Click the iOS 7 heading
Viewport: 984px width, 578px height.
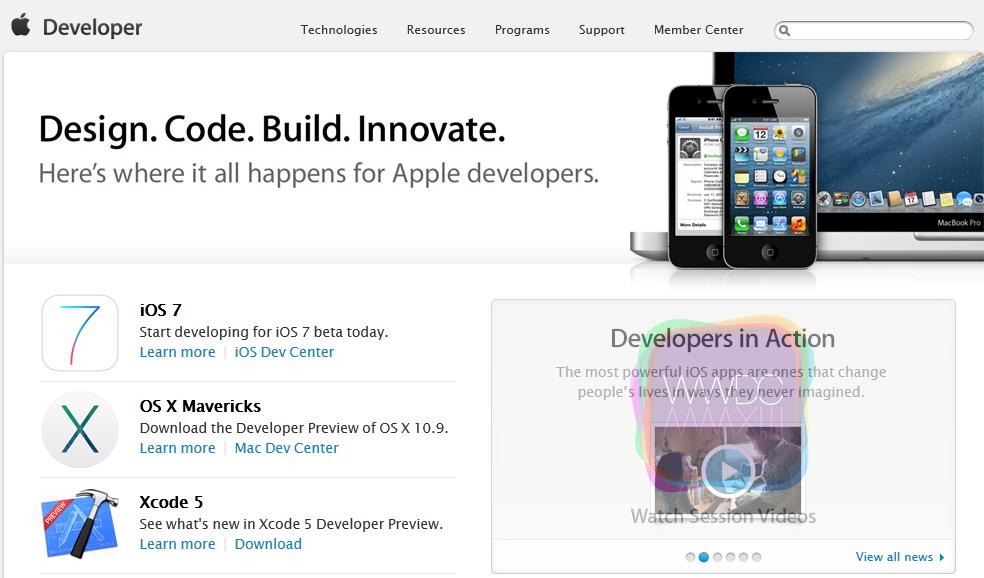pyautogui.click(x=161, y=310)
